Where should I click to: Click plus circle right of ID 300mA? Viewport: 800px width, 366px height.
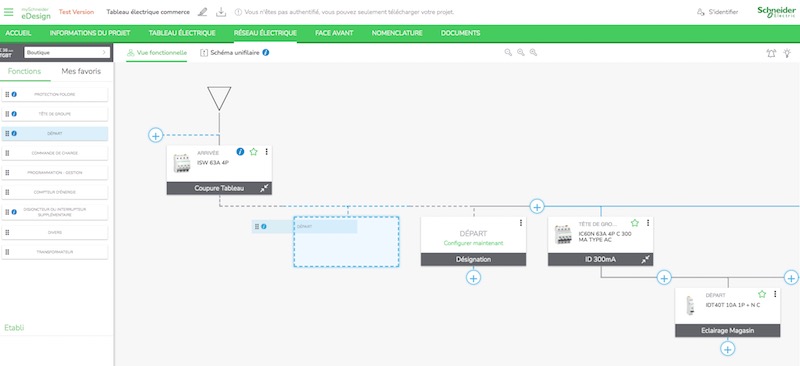coord(664,278)
